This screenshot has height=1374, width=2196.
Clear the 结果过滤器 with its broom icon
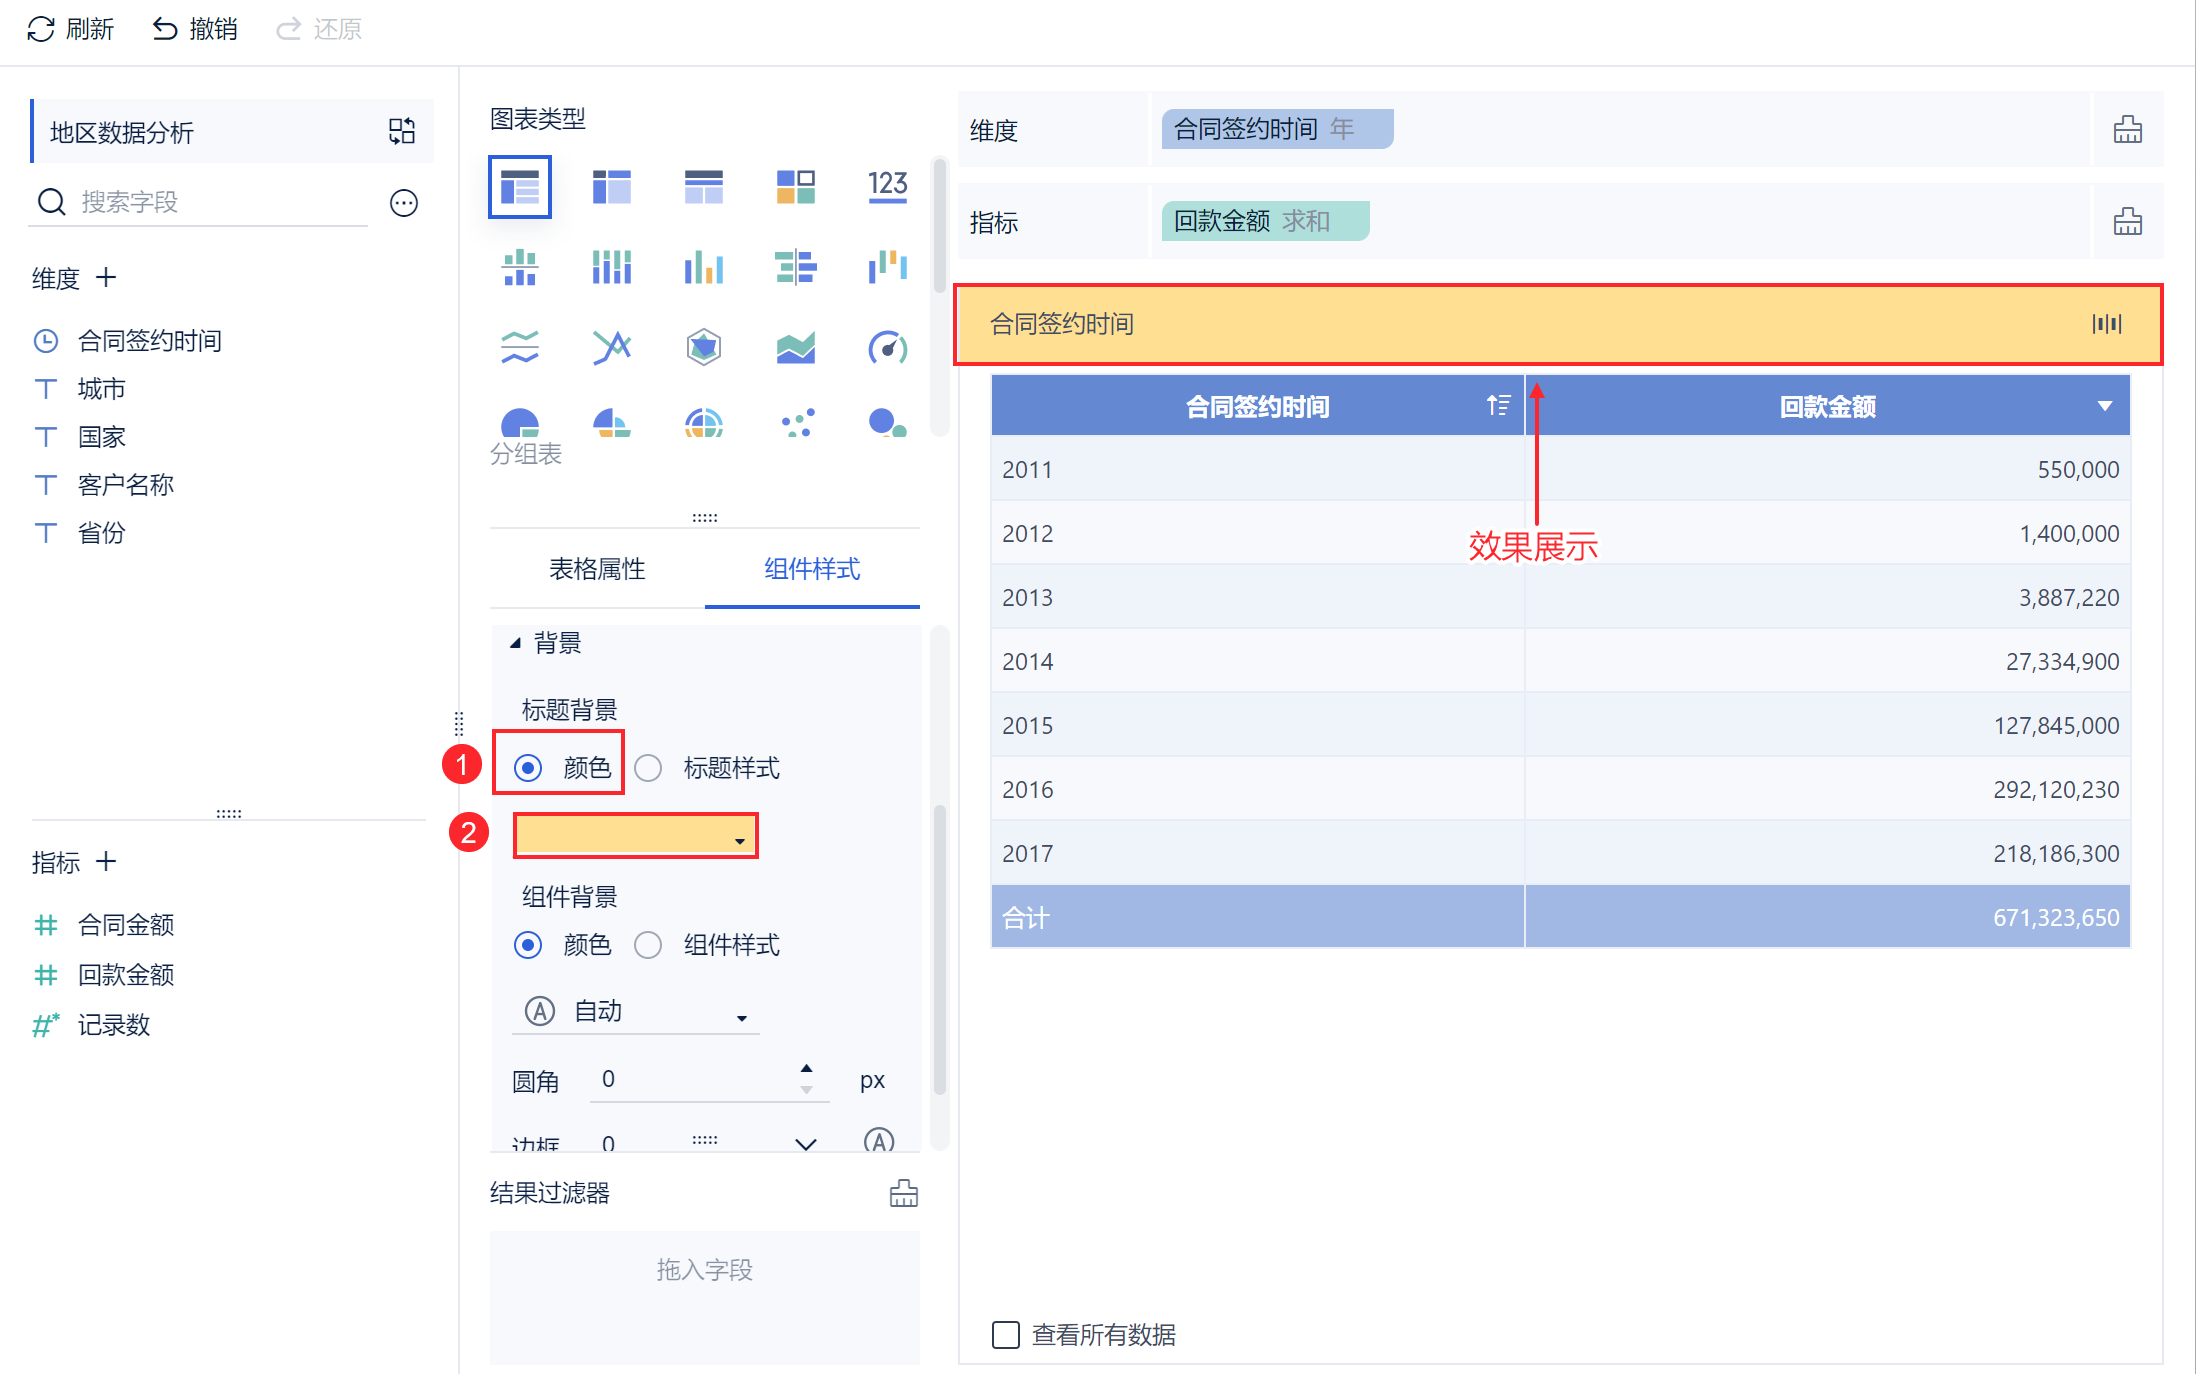click(x=903, y=1193)
